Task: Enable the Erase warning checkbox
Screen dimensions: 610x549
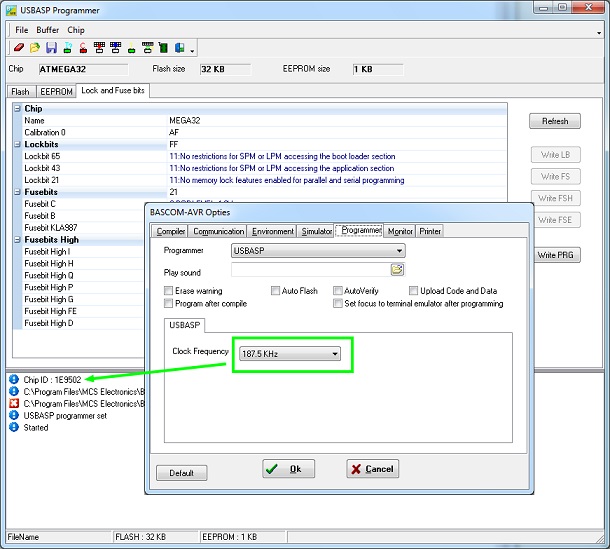Action: coord(168,291)
